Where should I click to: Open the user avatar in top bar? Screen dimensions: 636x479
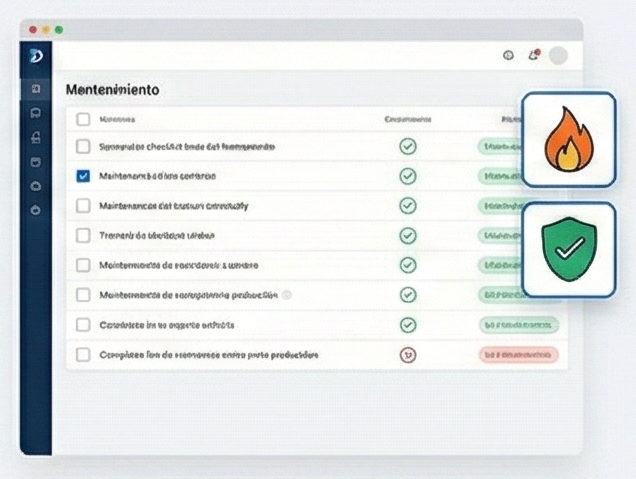[558, 55]
